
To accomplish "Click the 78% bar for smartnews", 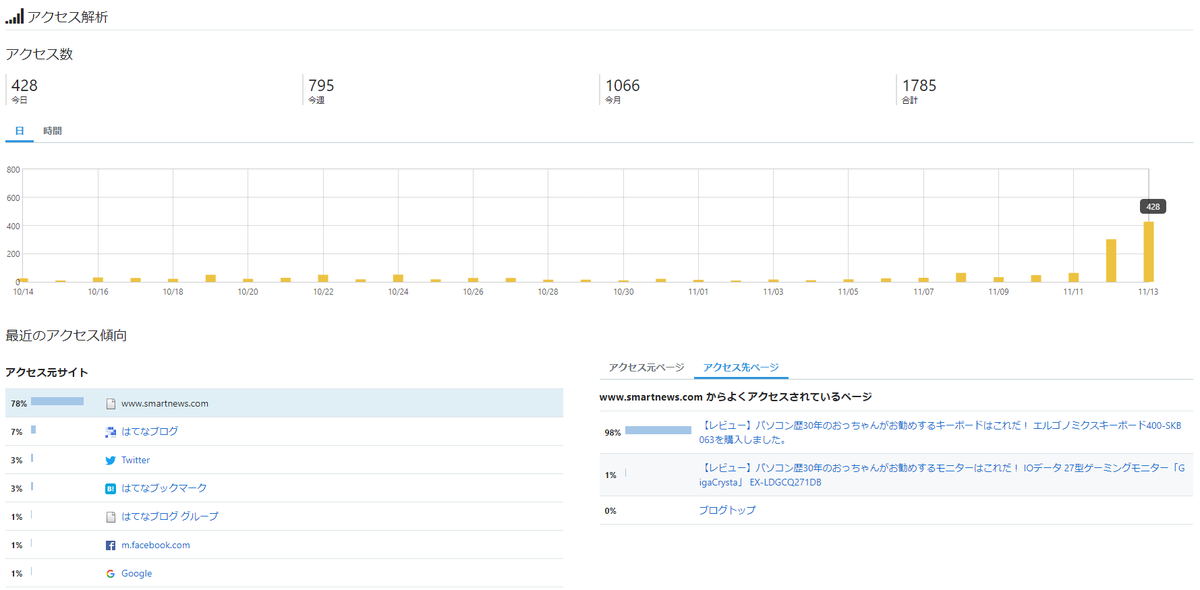I will click(57, 401).
